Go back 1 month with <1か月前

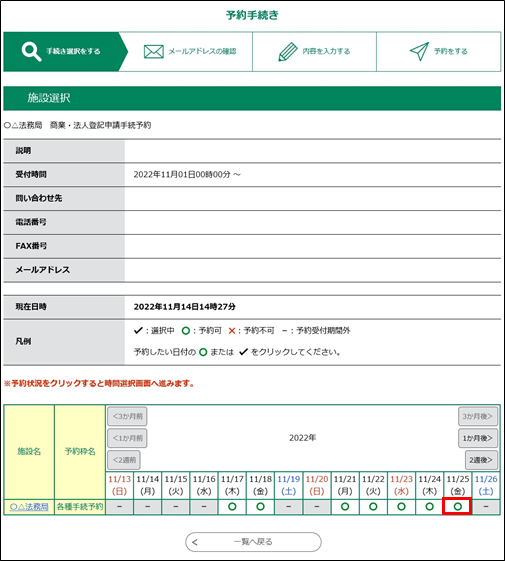127,438
